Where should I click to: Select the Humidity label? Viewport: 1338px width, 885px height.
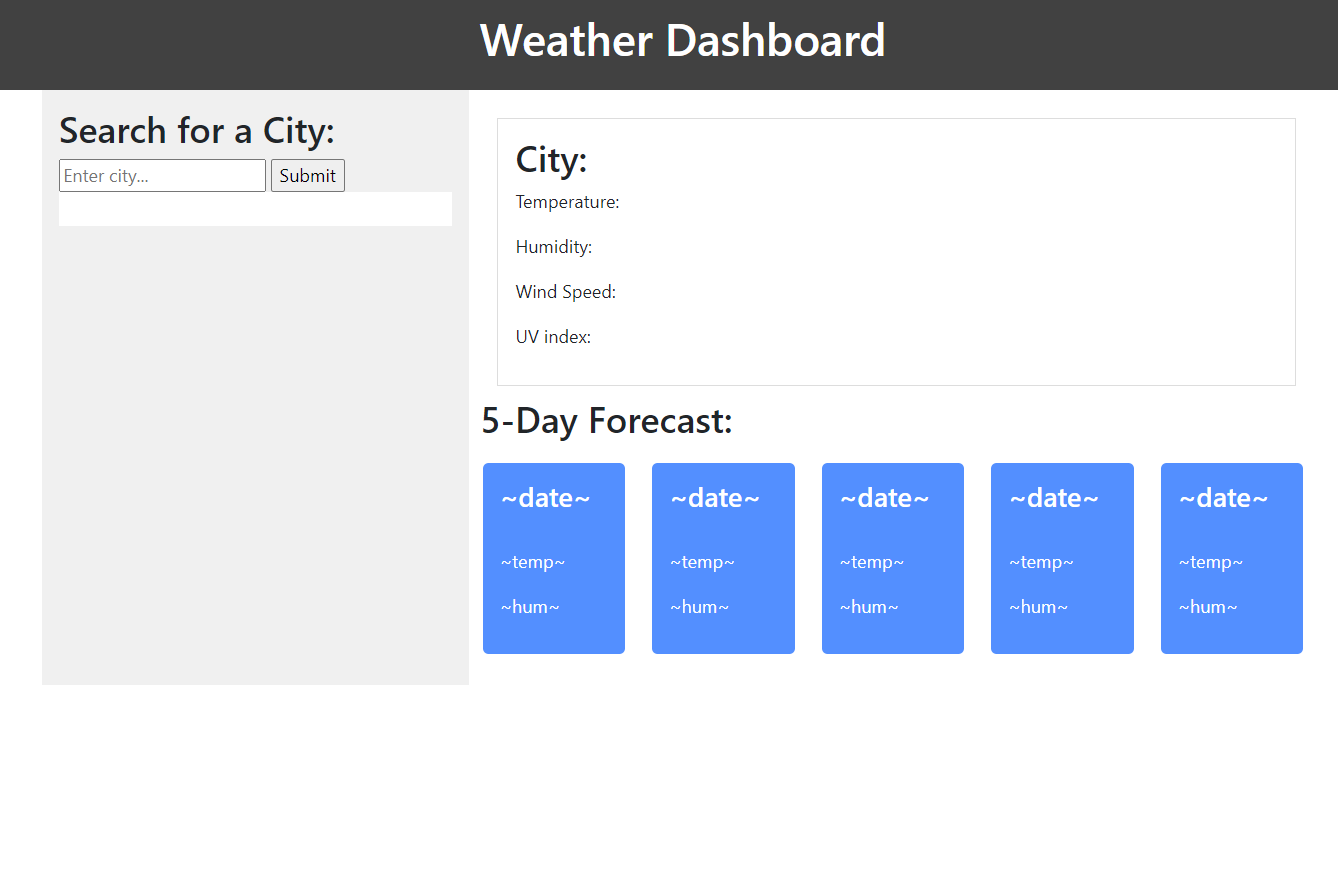[x=554, y=247]
